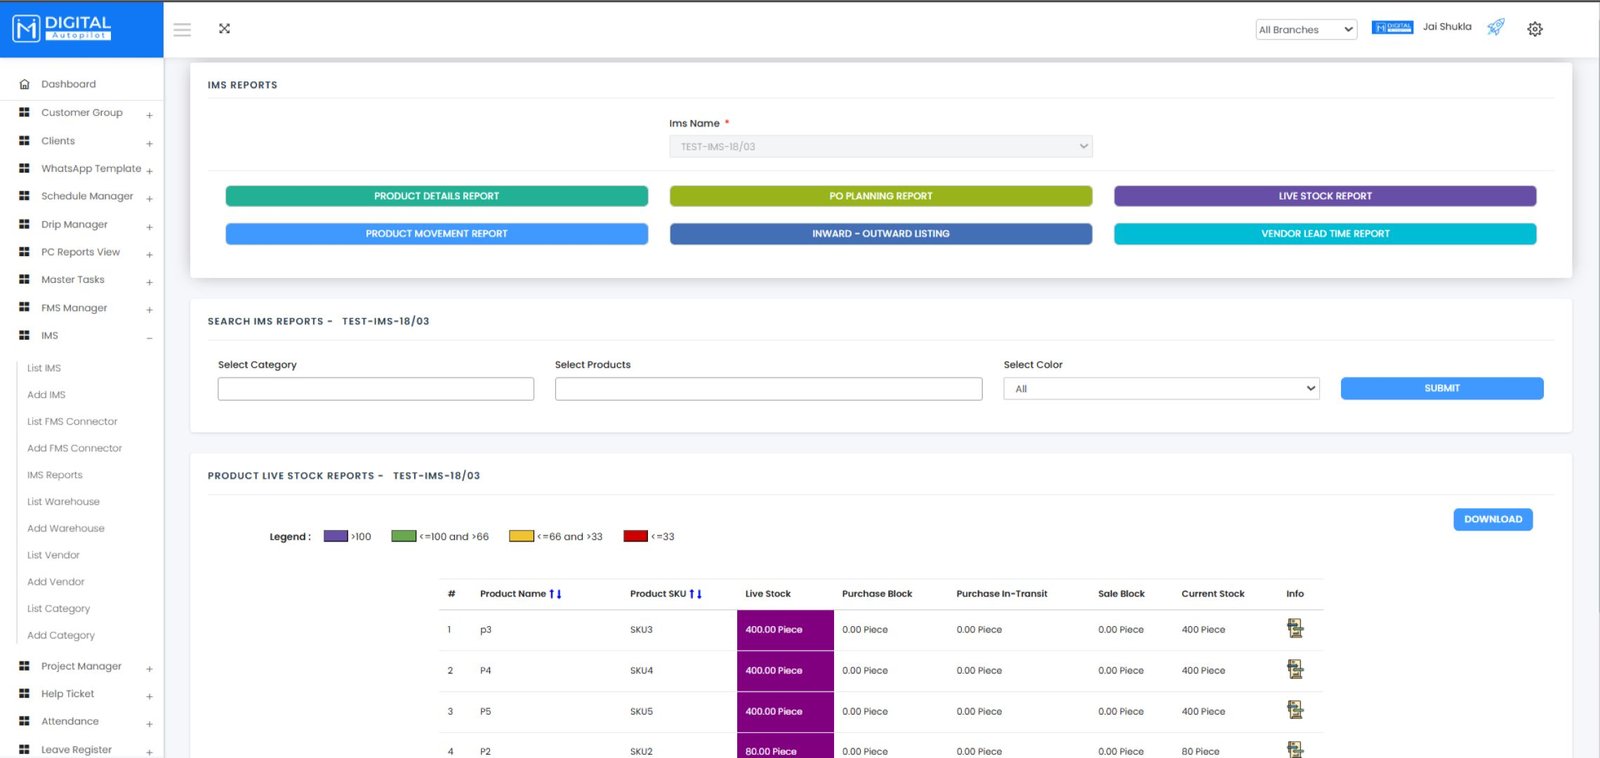Open List Warehouse in sidebar
This screenshot has height=758, width=1600.
pos(63,502)
